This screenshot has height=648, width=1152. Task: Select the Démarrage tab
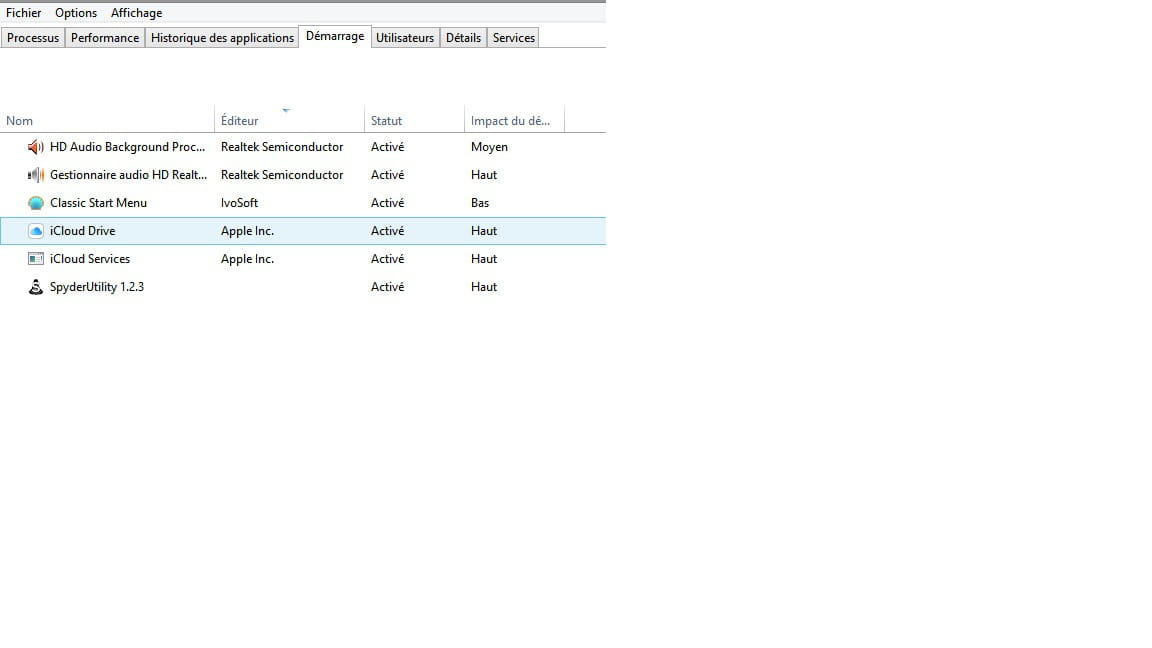tap(335, 36)
